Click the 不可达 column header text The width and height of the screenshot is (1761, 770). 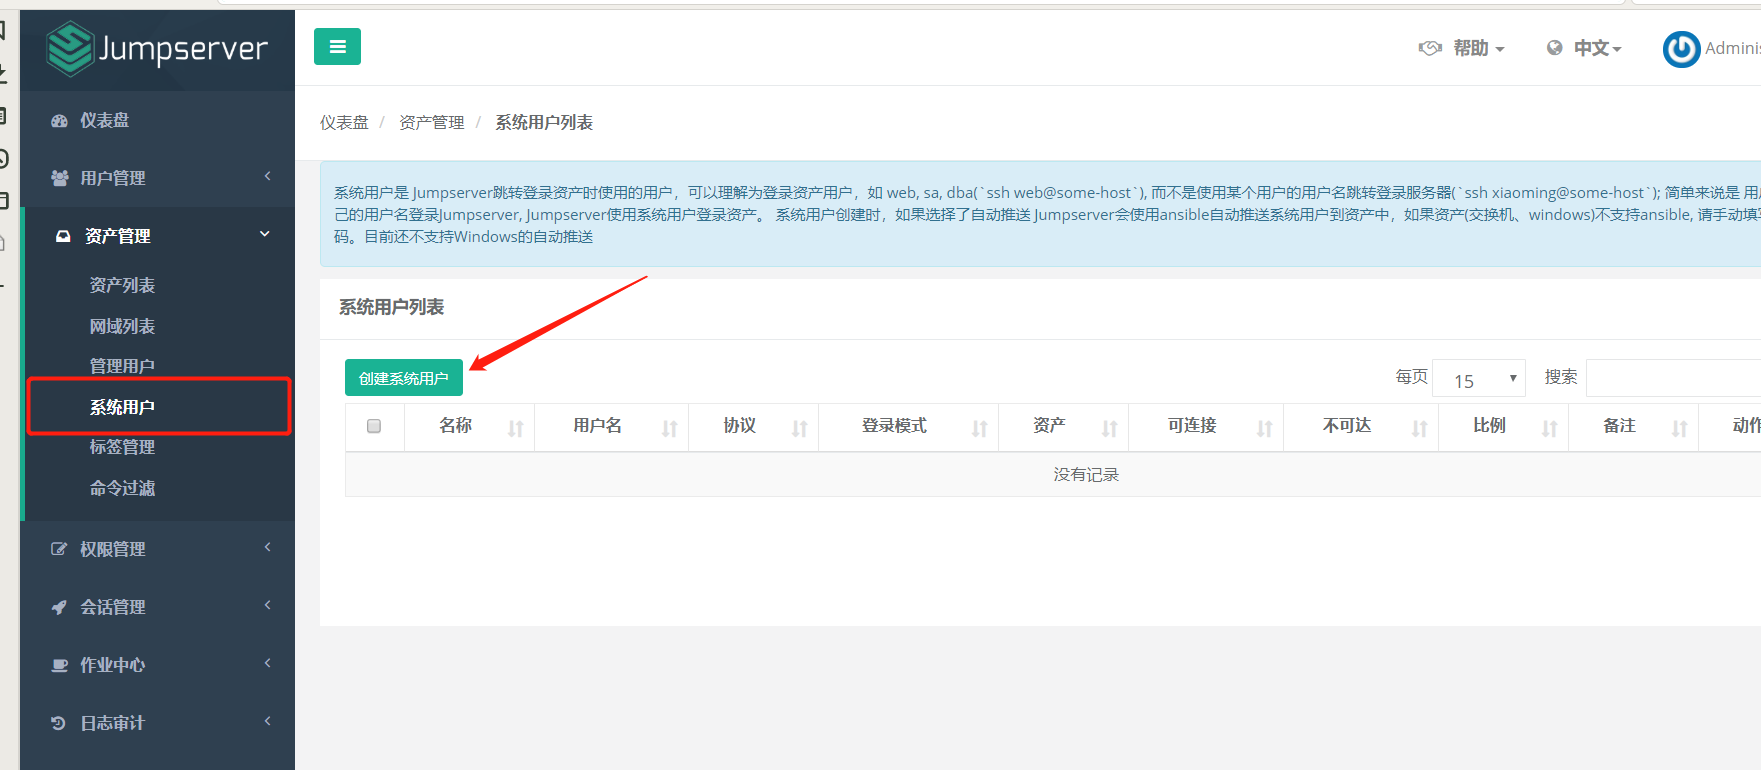click(1347, 426)
